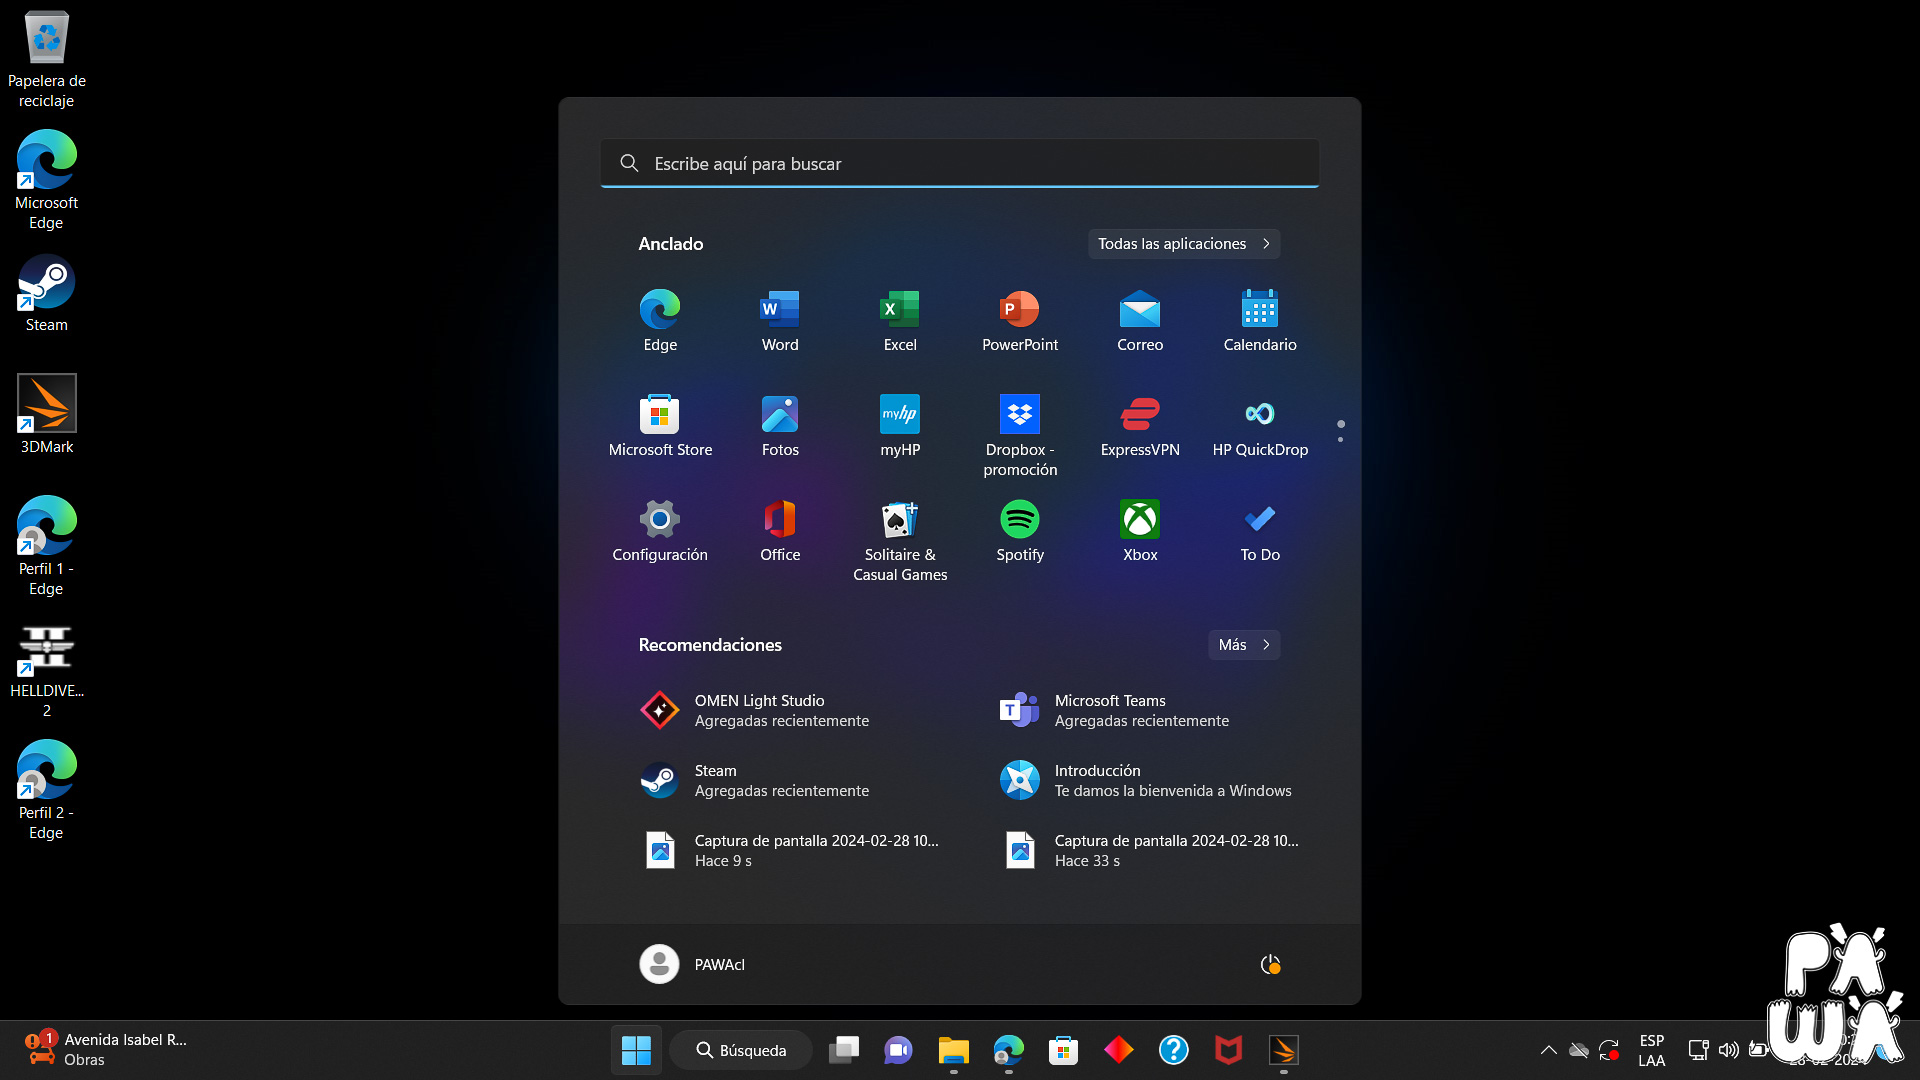The height and width of the screenshot is (1080, 1920).
Task: Open the Xbox app
Action: click(x=1140, y=531)
